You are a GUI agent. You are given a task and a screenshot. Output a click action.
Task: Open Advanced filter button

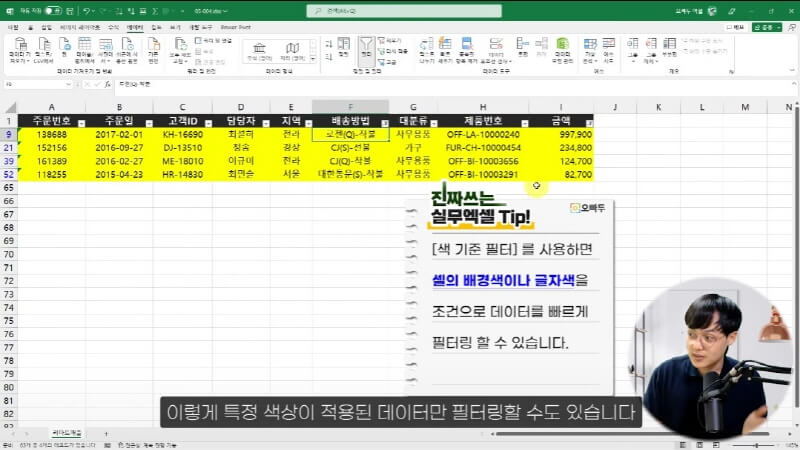388,62
